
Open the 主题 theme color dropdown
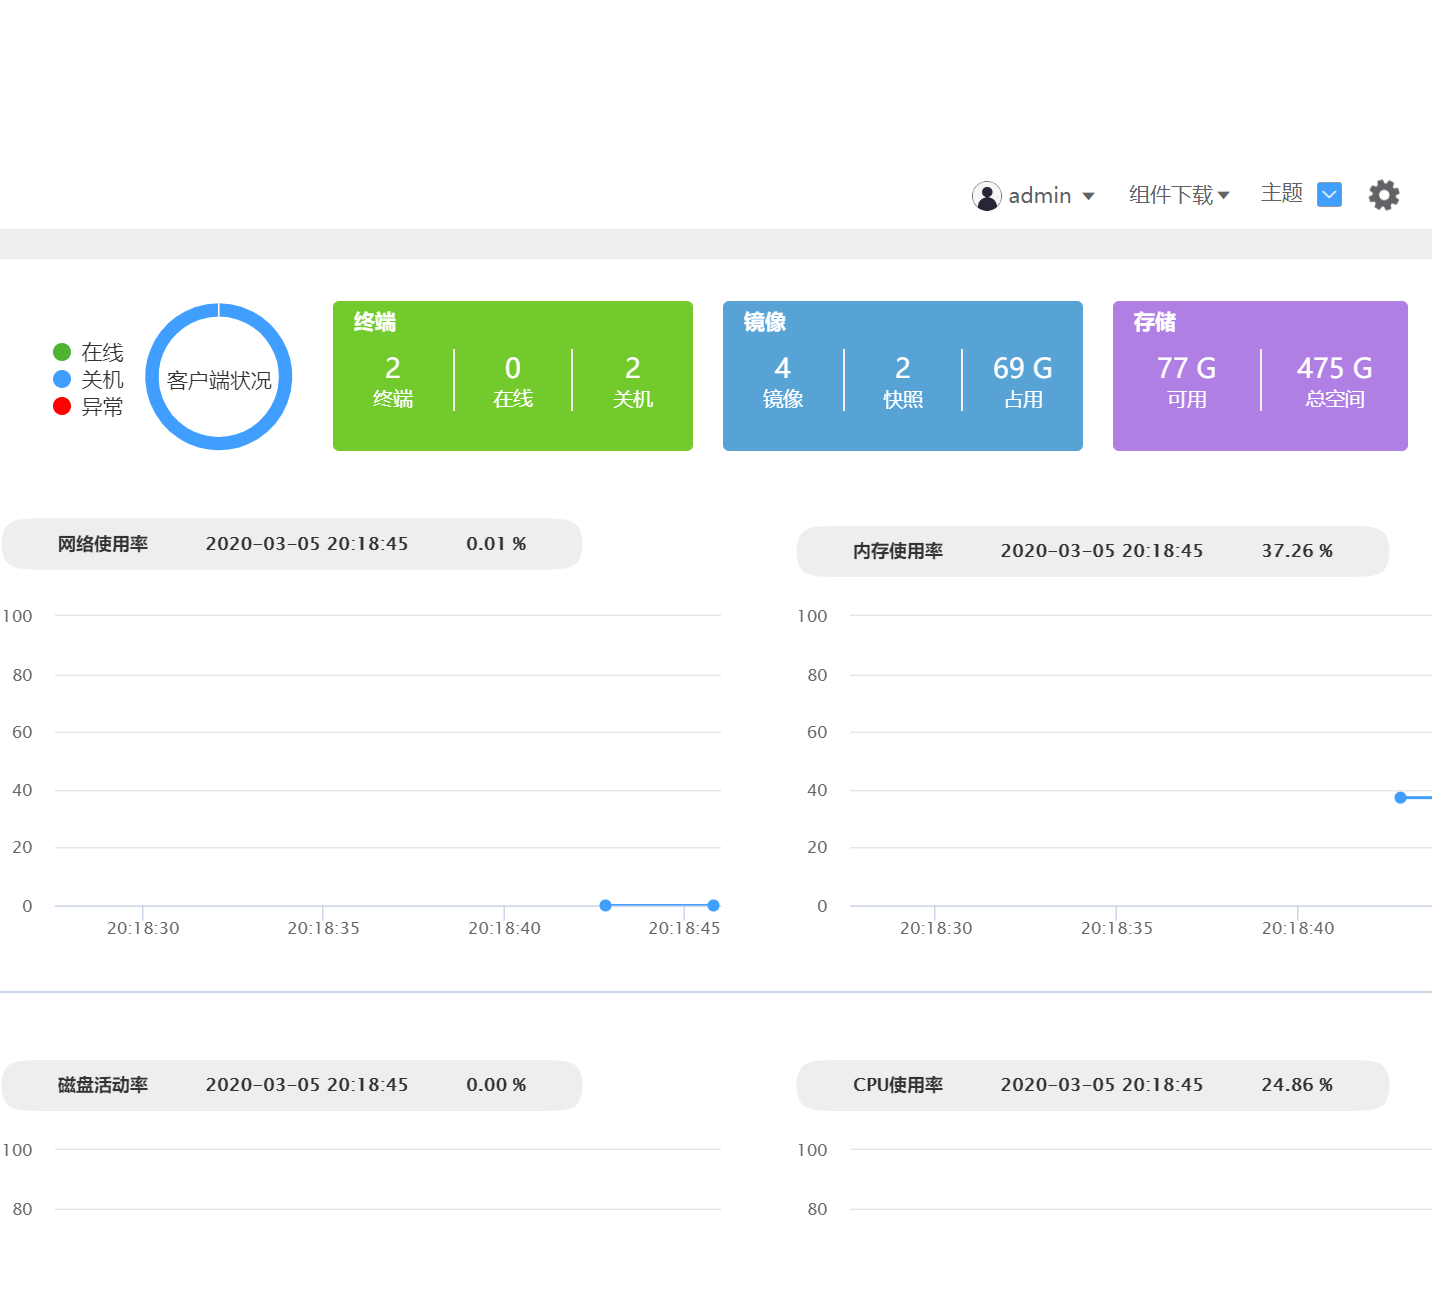pyautogui.click(x=1329, y=195)
